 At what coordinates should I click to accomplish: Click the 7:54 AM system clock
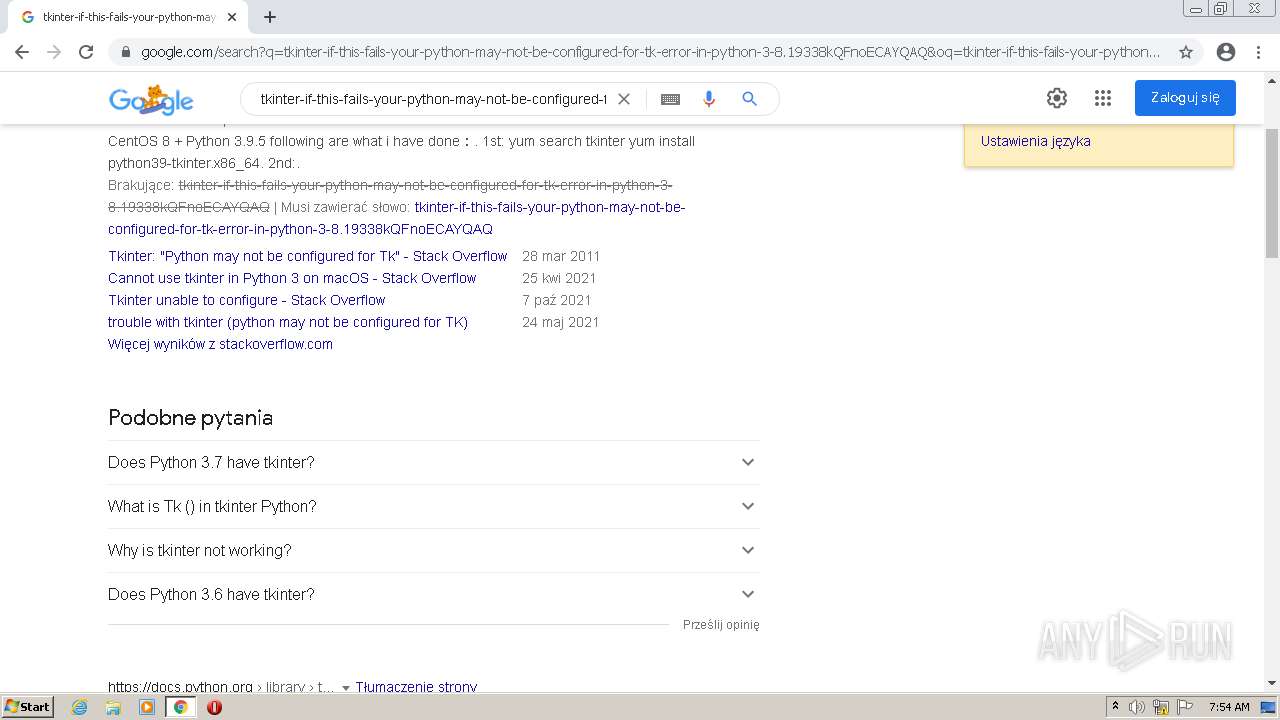(1229, 707)
